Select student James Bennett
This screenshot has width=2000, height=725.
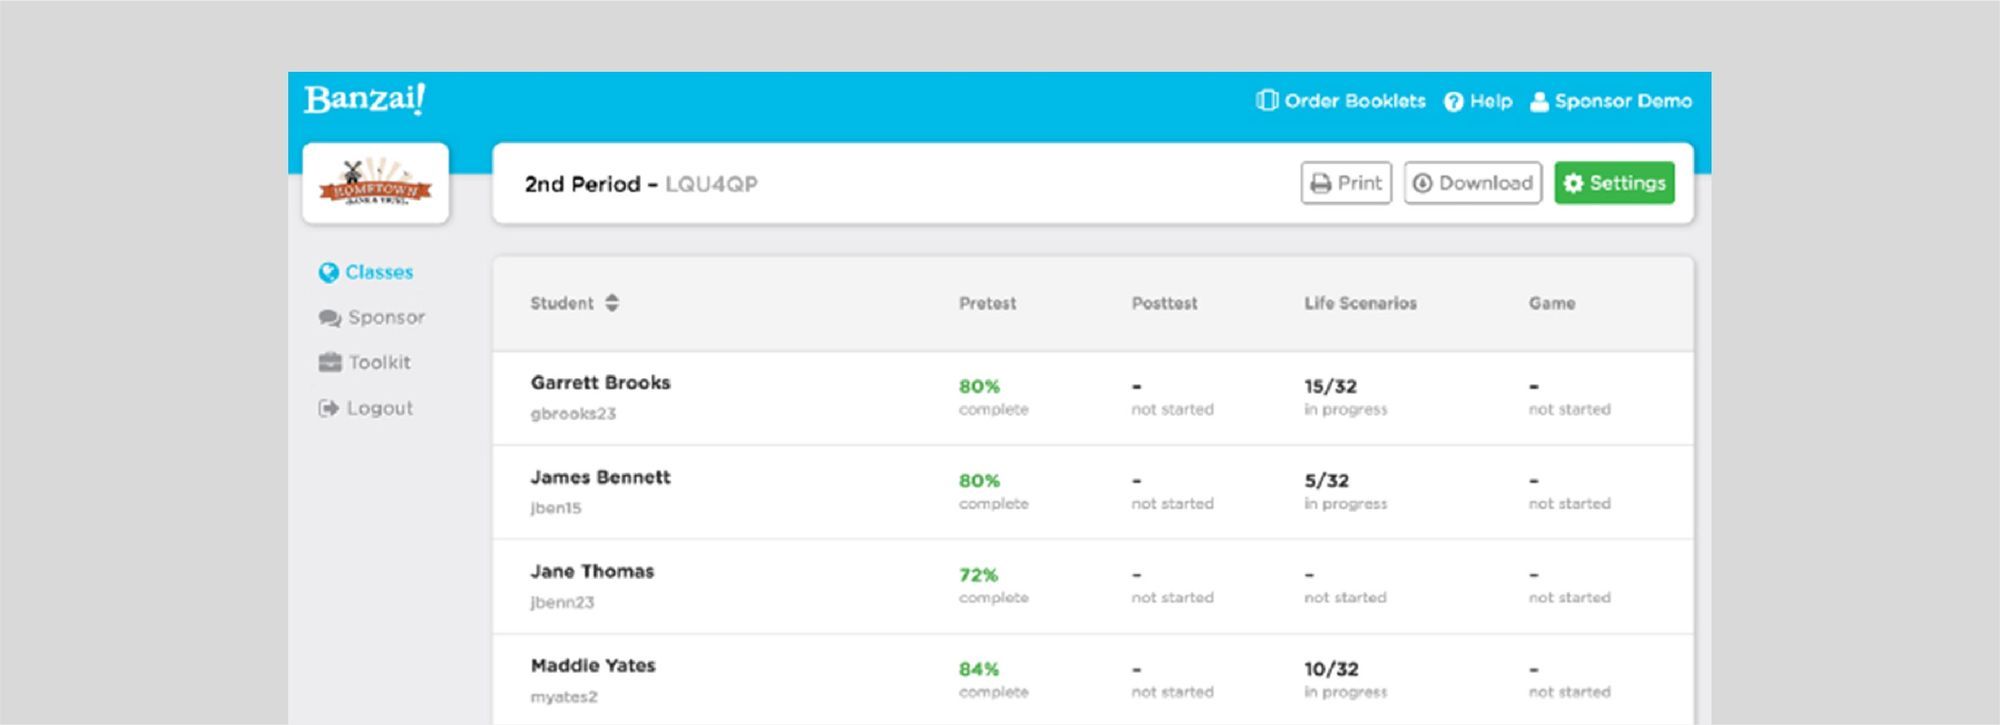600,477
